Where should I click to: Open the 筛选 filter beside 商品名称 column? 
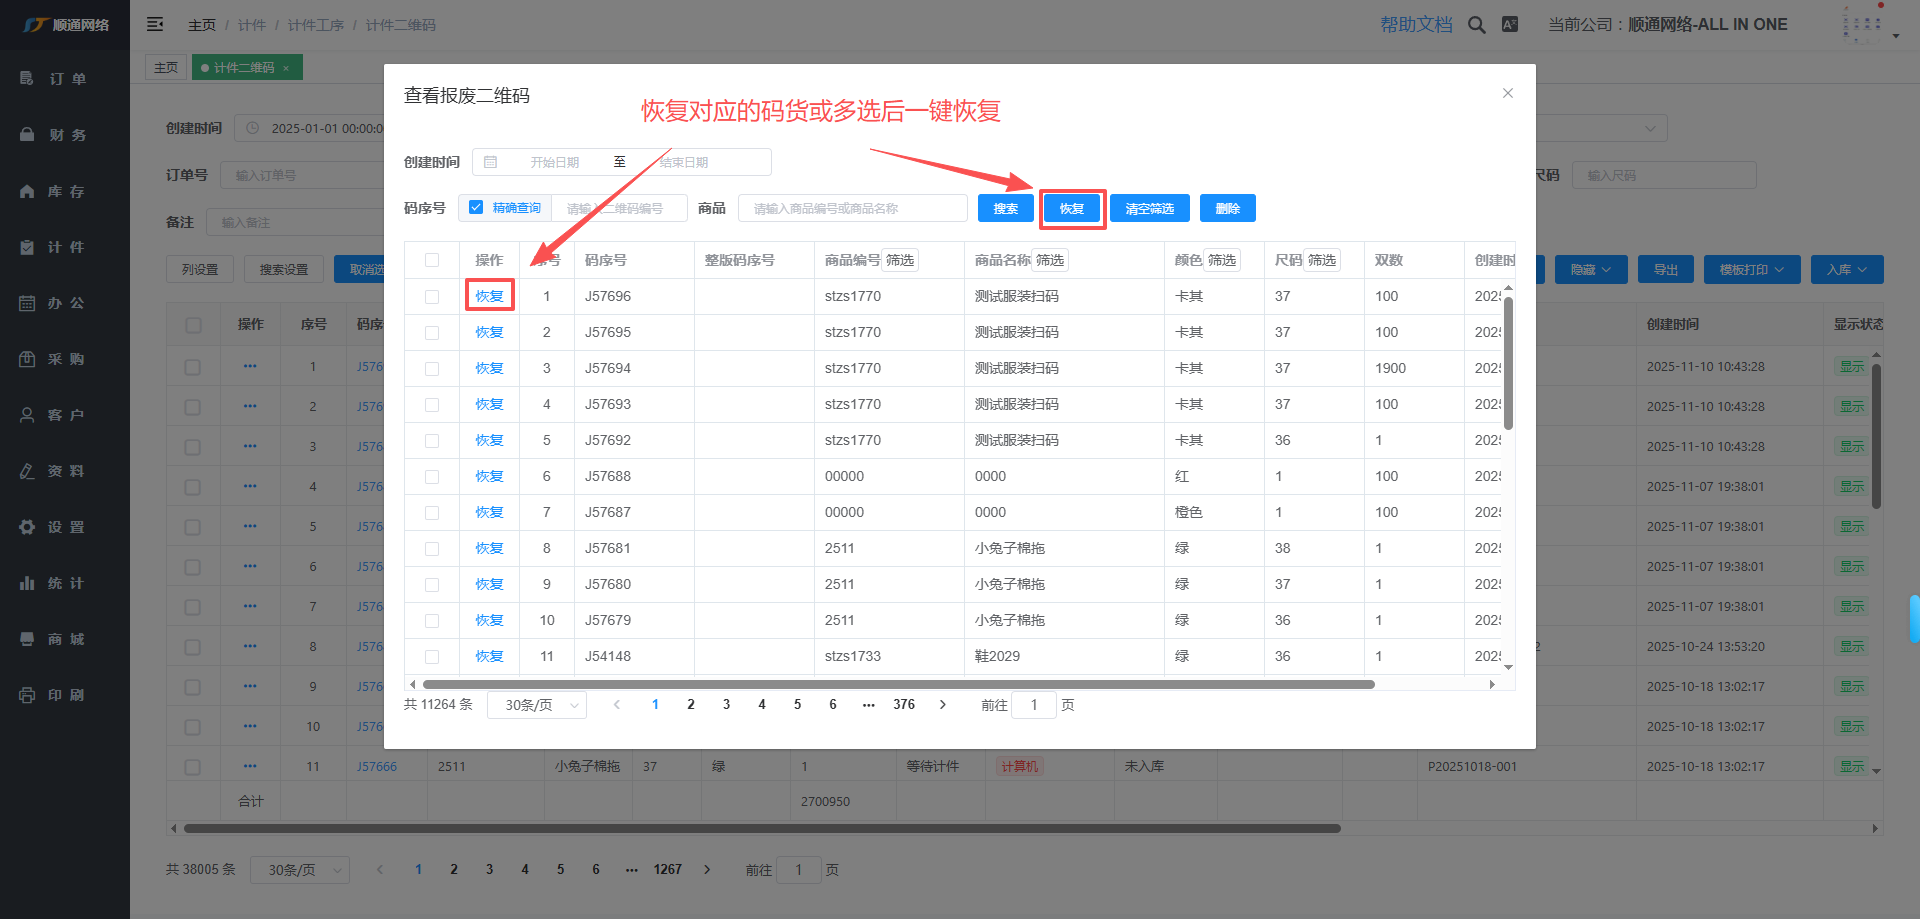point(1049,260)
